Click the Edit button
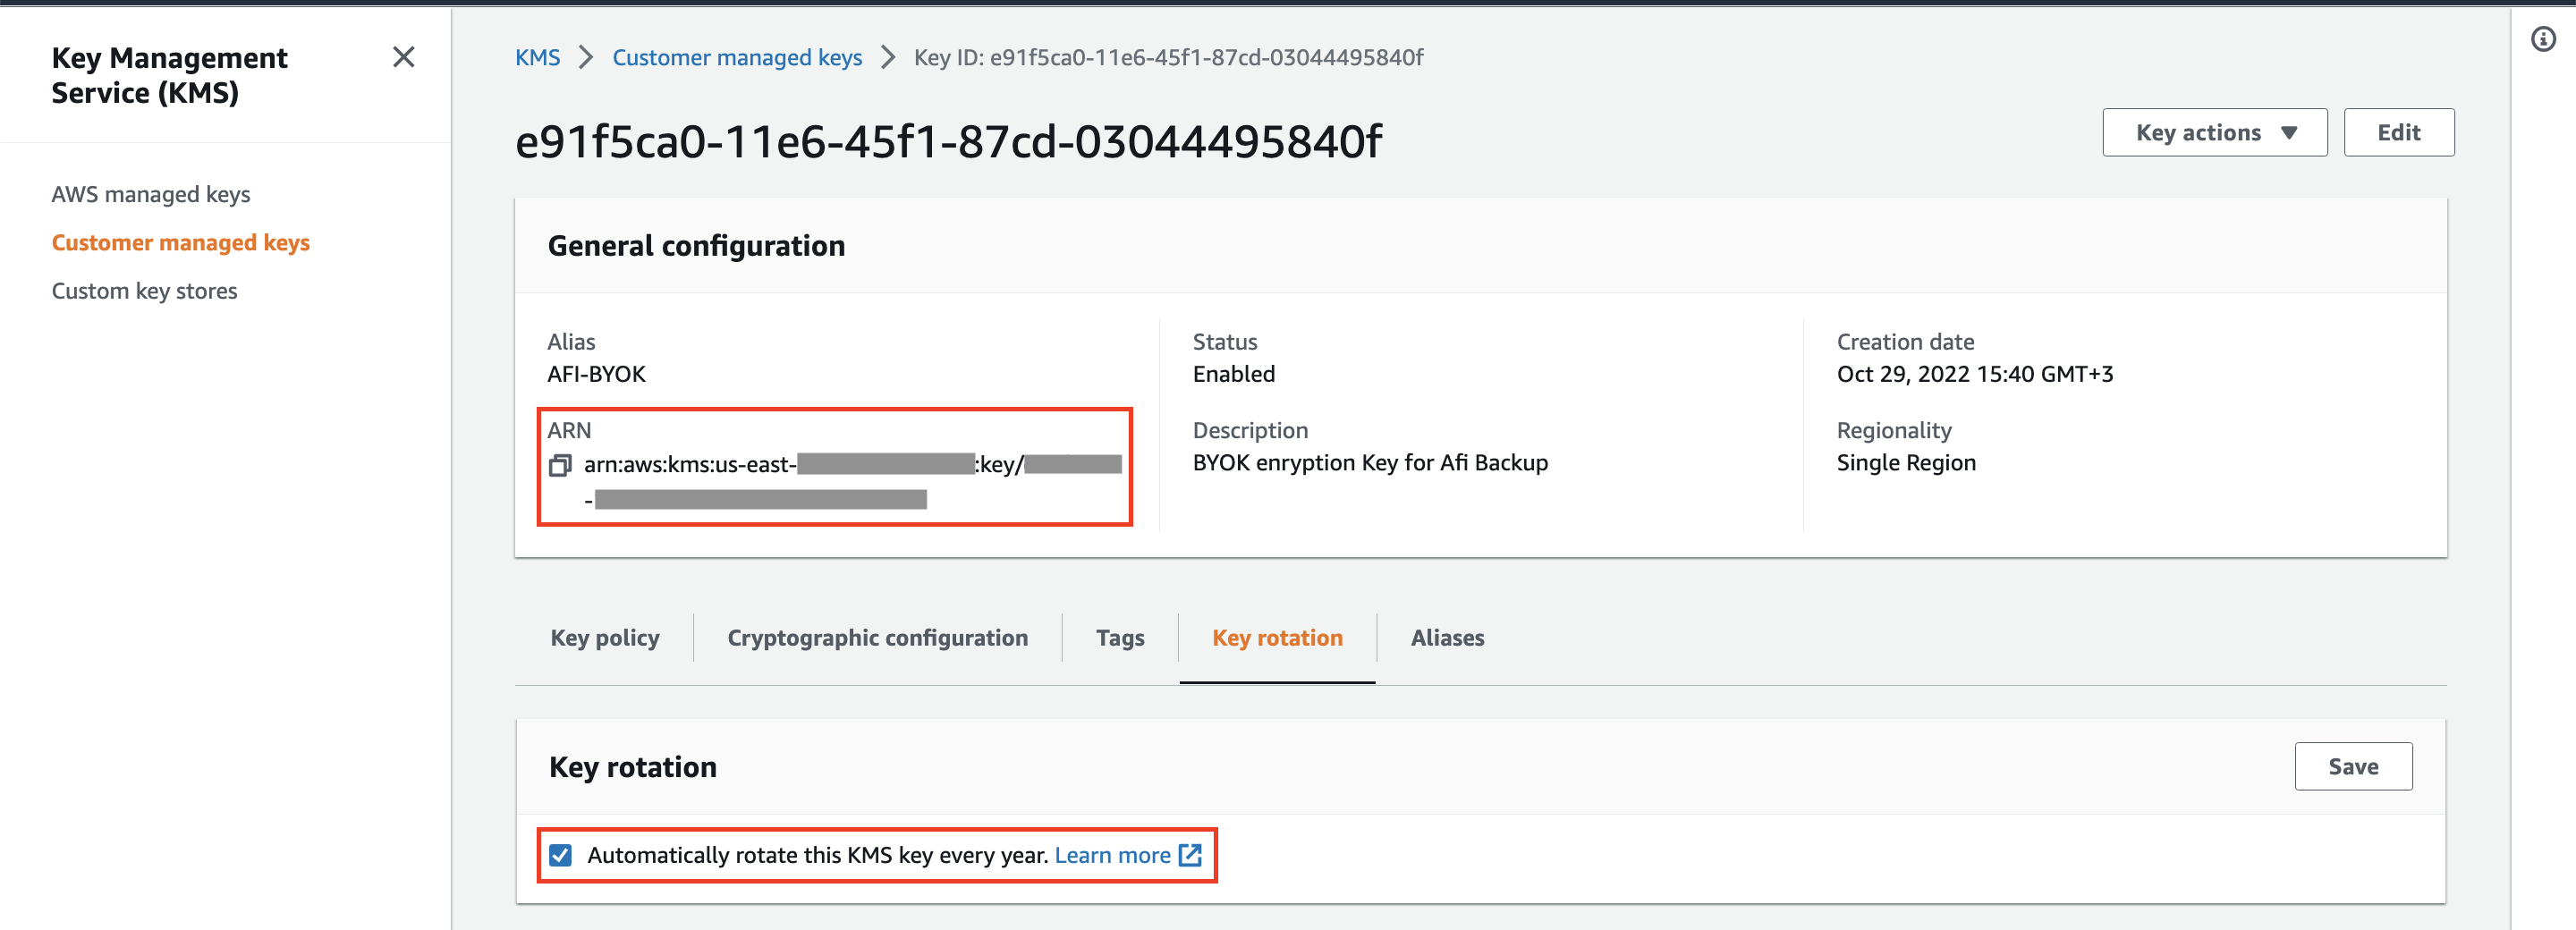This screenshot has height=930, width=2576. point(2398,132)
